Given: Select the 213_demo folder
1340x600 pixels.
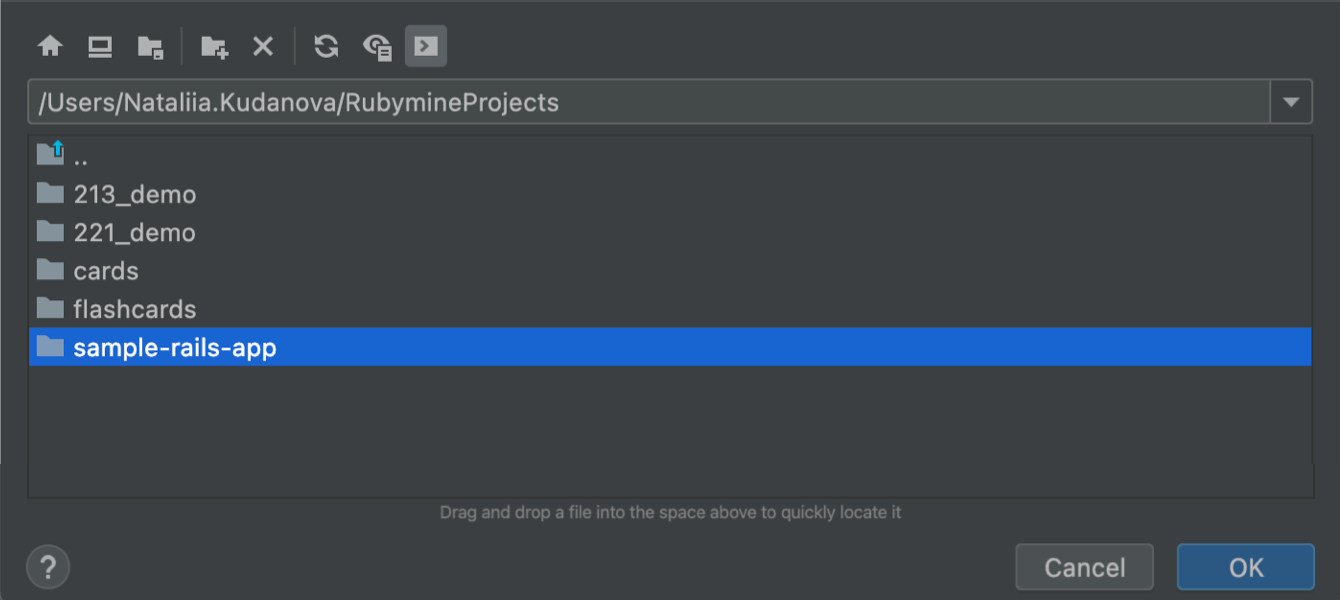Looking at the screenshot, I should click(134, 194).
